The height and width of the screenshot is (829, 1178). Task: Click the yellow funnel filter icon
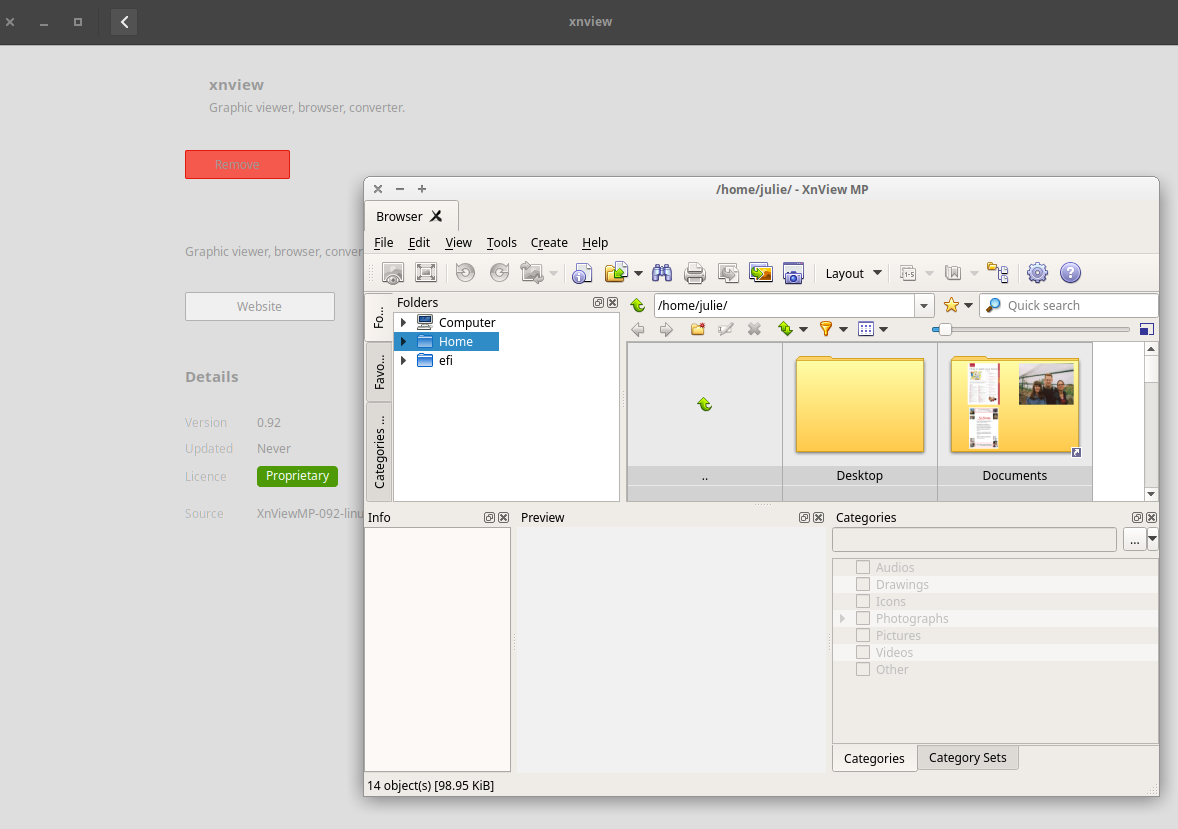click(826, 329)
